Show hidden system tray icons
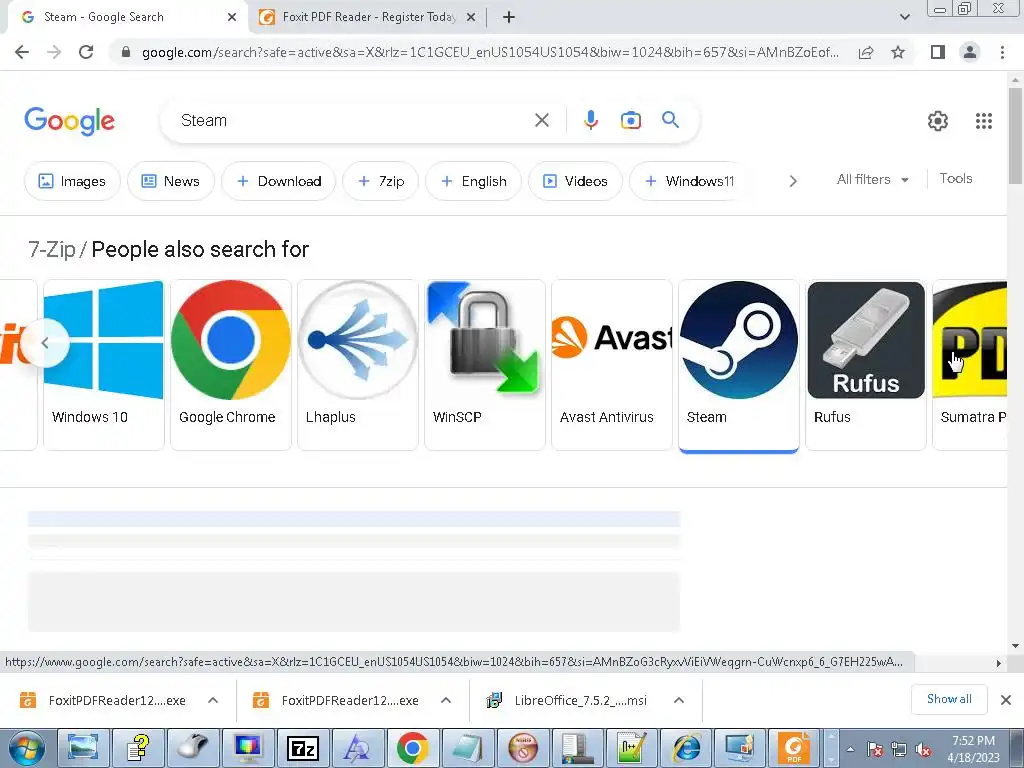The image size is (1024, 768). [850, 750]
